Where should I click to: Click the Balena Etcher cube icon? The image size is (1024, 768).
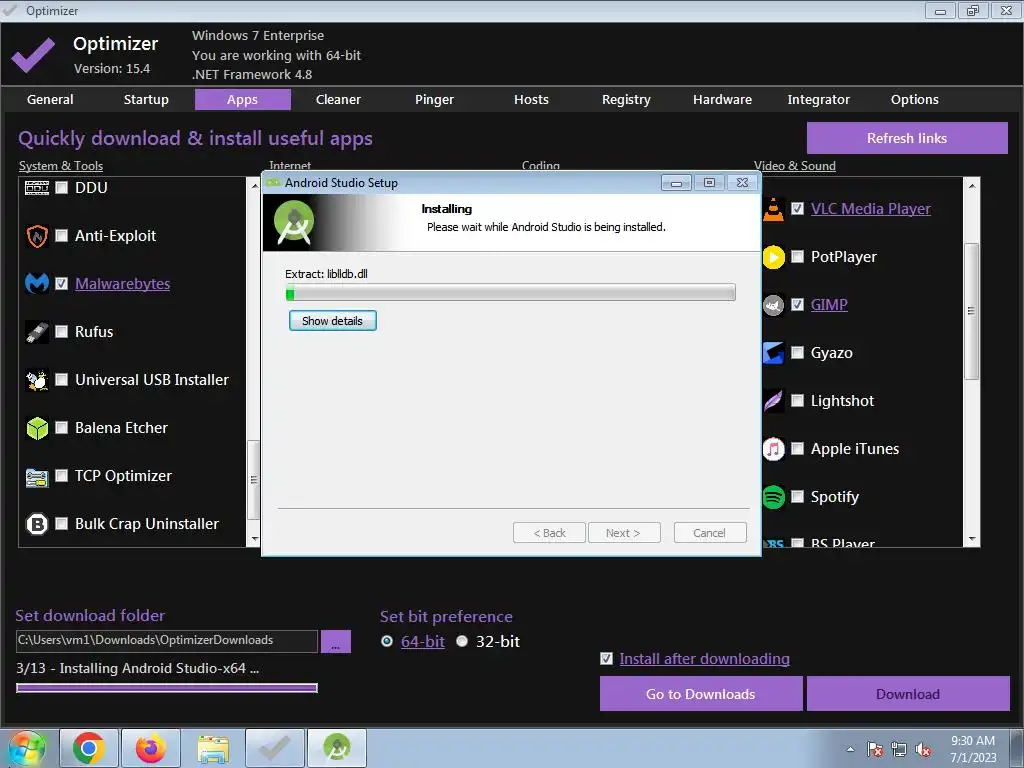(x=37, y=428)
